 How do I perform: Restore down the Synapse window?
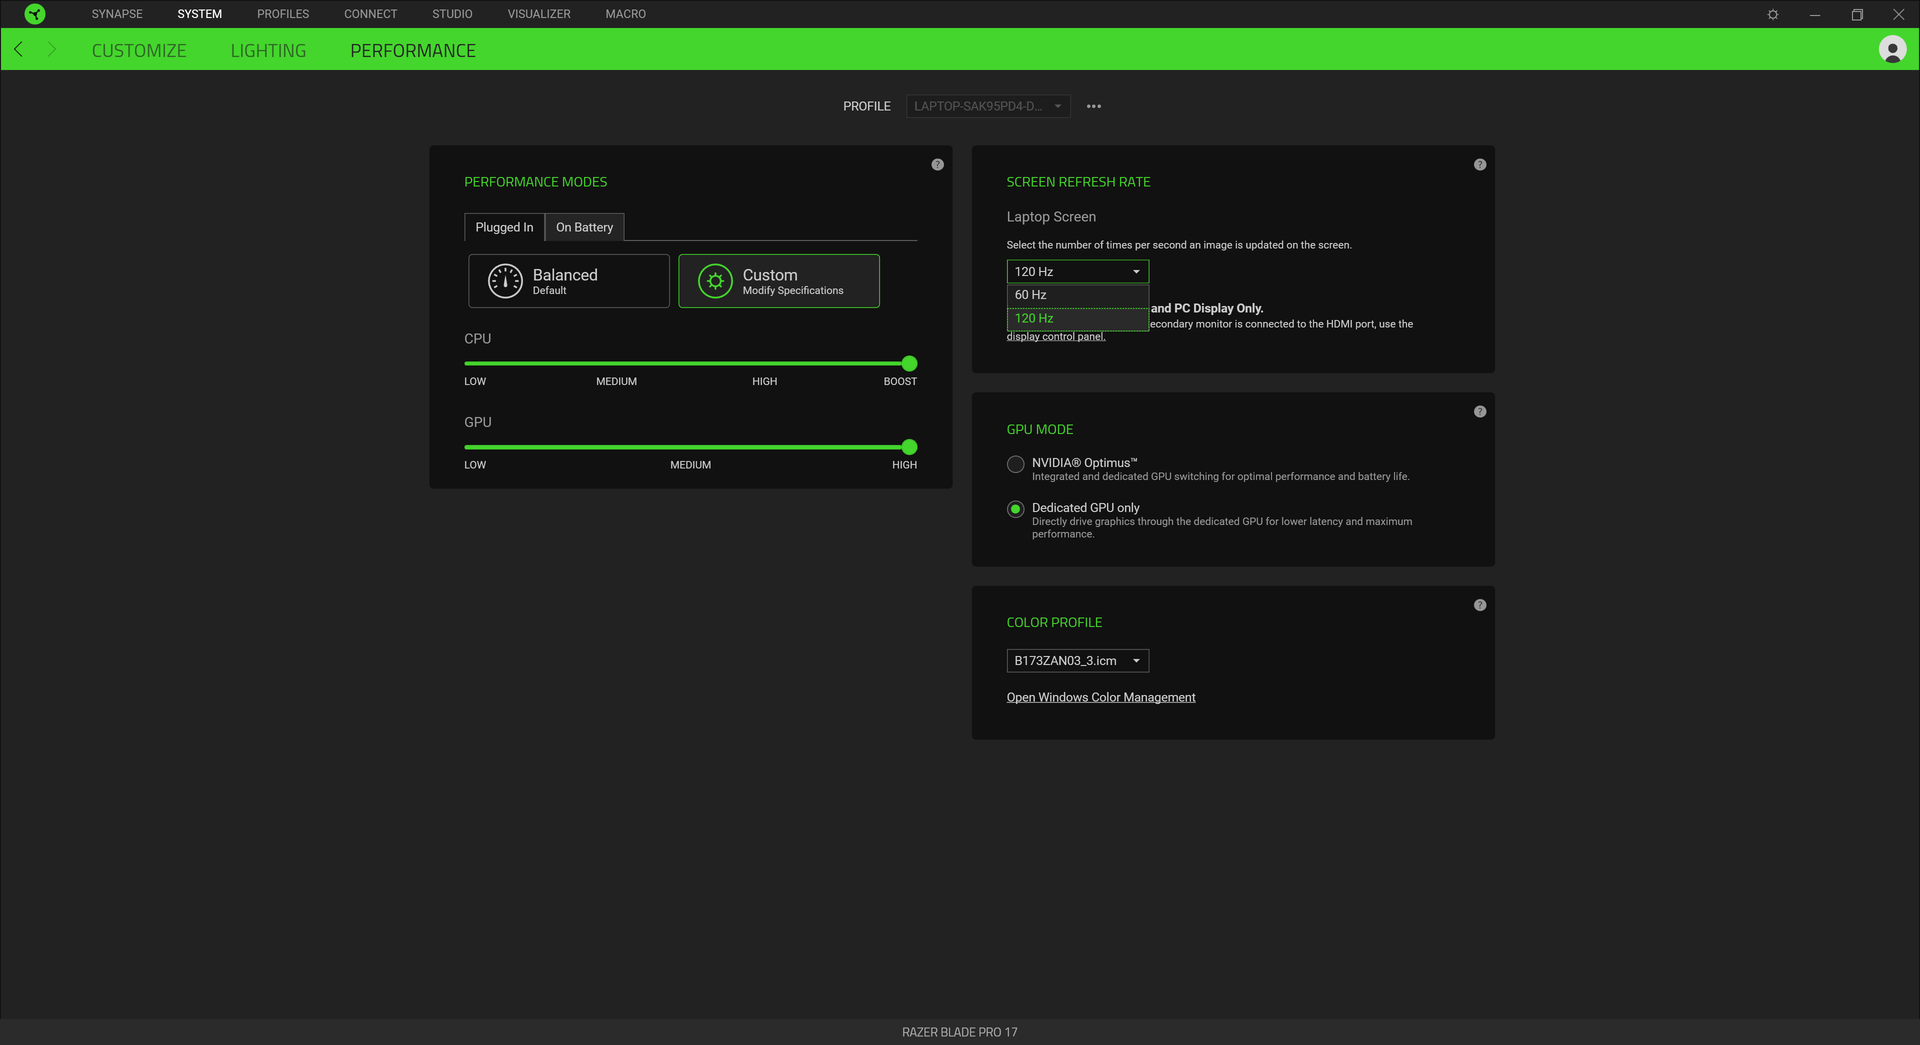(x=1857, y=14)
